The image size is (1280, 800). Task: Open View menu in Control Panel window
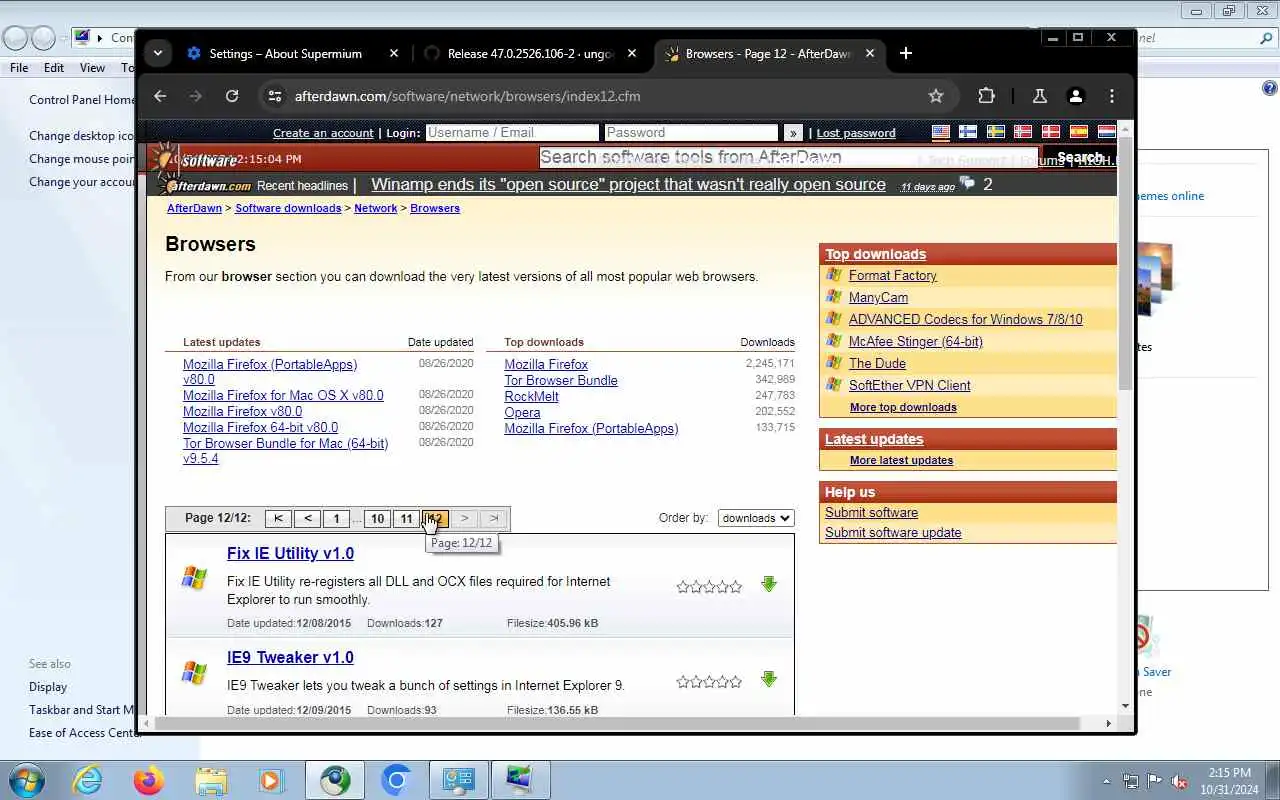(92, 68)
